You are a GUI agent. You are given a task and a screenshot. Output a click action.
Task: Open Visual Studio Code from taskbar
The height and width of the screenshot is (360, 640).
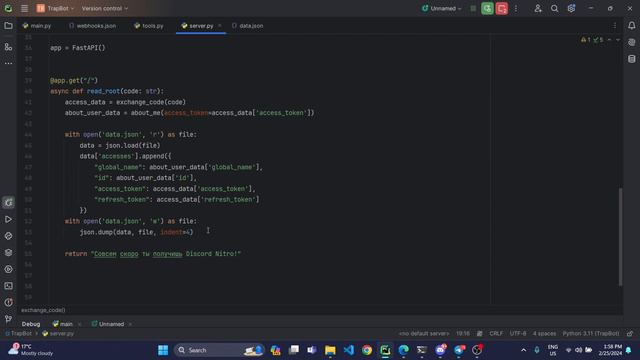(349, 350)
